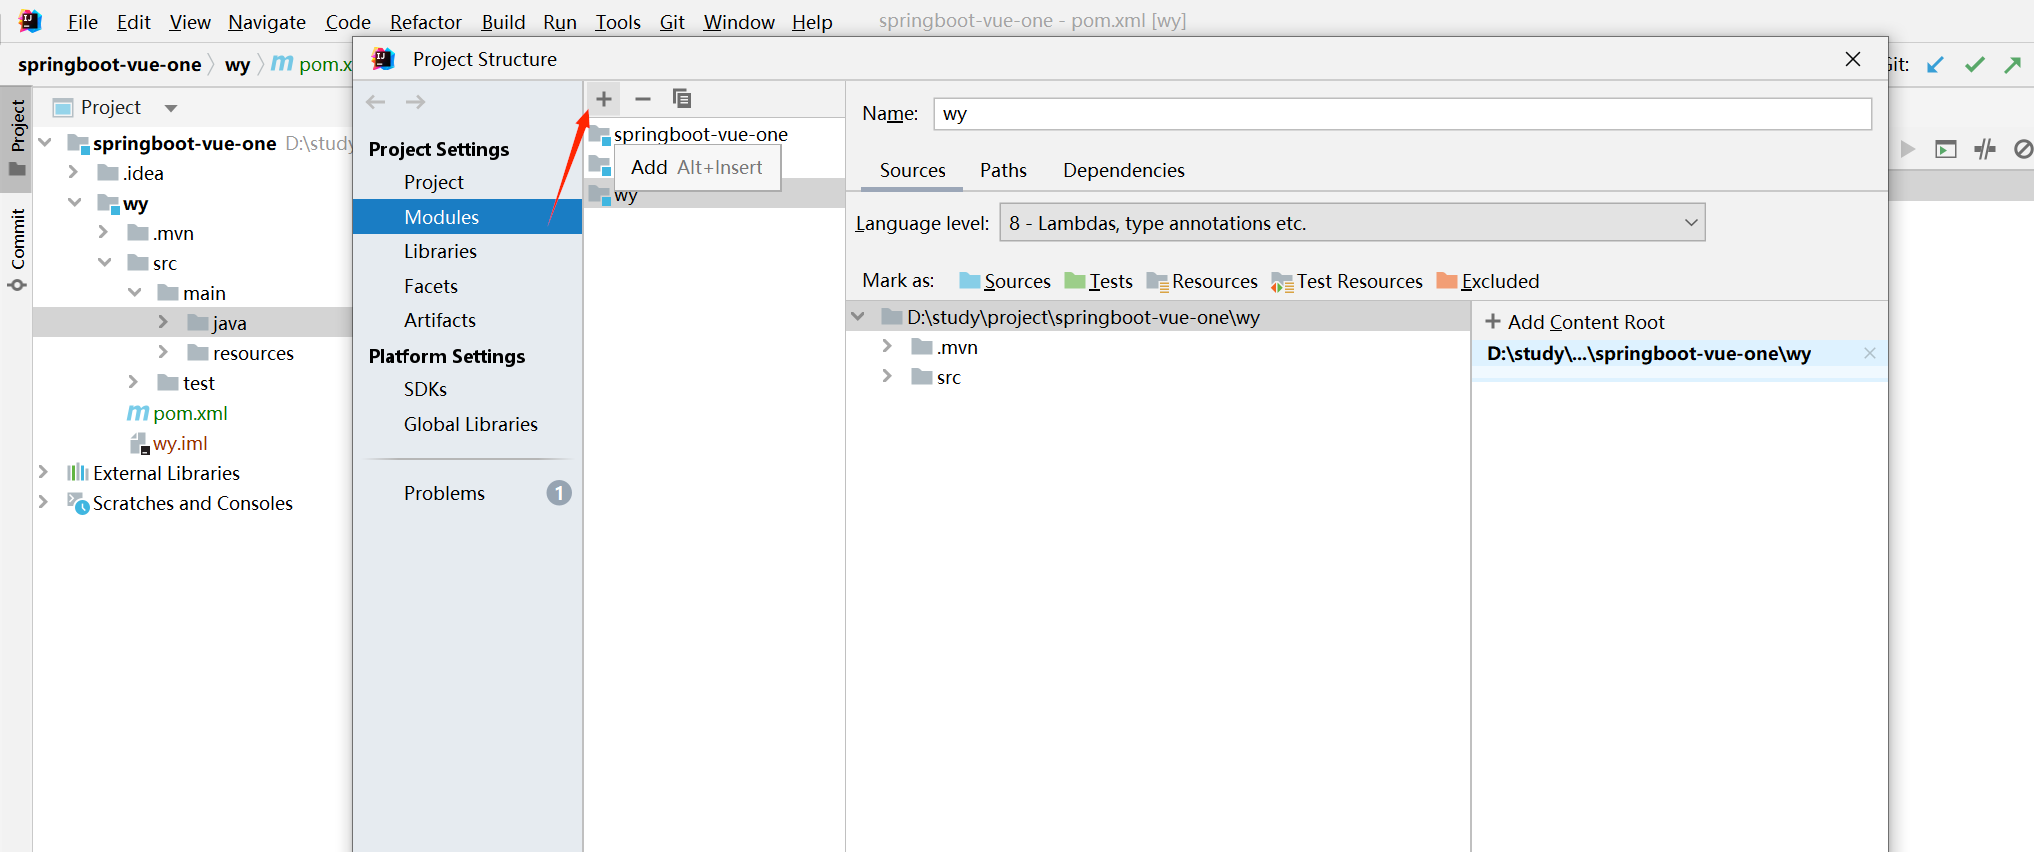Image resolution: width=2034 pixels, height=852 pixels.
Task: Open the Navigate menu
Action: [x=267, y=22]
